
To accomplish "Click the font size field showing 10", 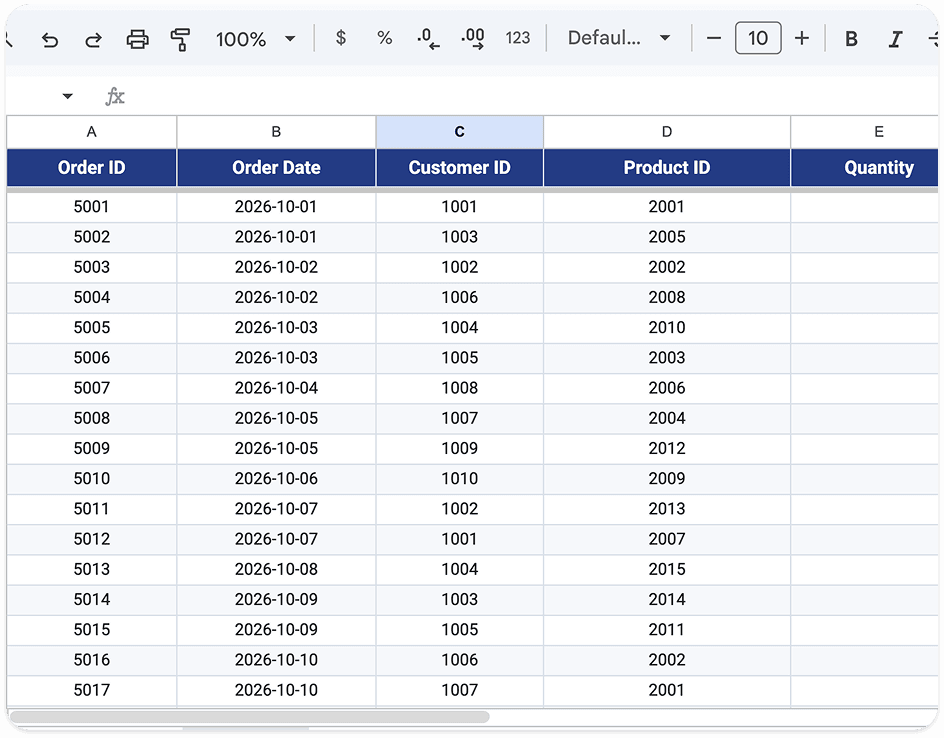I will (x=758, y=38).
